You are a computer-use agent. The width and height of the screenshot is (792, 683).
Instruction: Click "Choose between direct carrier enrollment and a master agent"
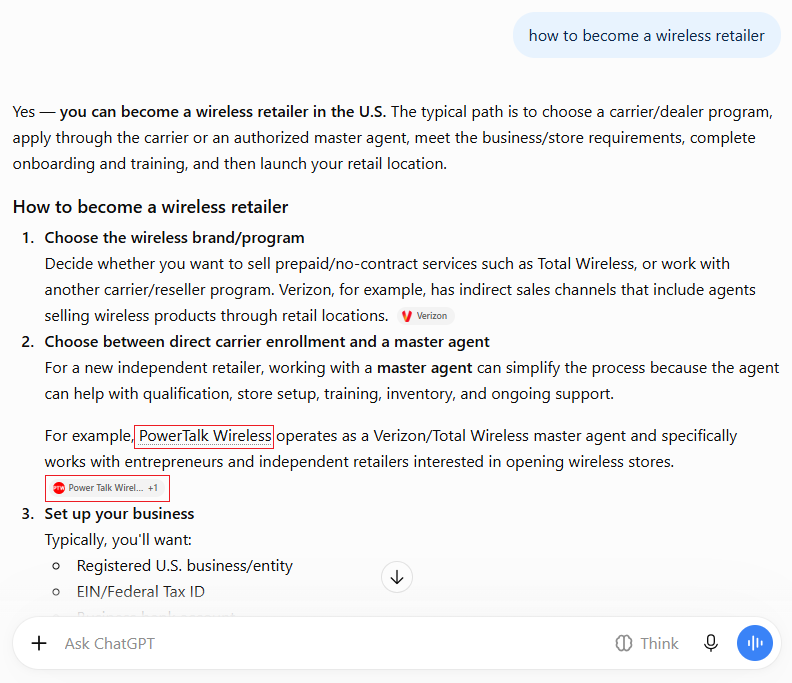click(267, 342)
